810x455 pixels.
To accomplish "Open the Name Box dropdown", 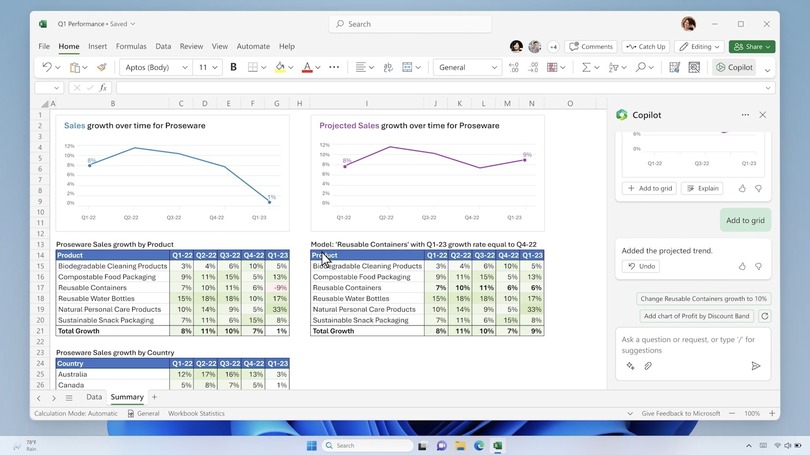I will 56,88.
